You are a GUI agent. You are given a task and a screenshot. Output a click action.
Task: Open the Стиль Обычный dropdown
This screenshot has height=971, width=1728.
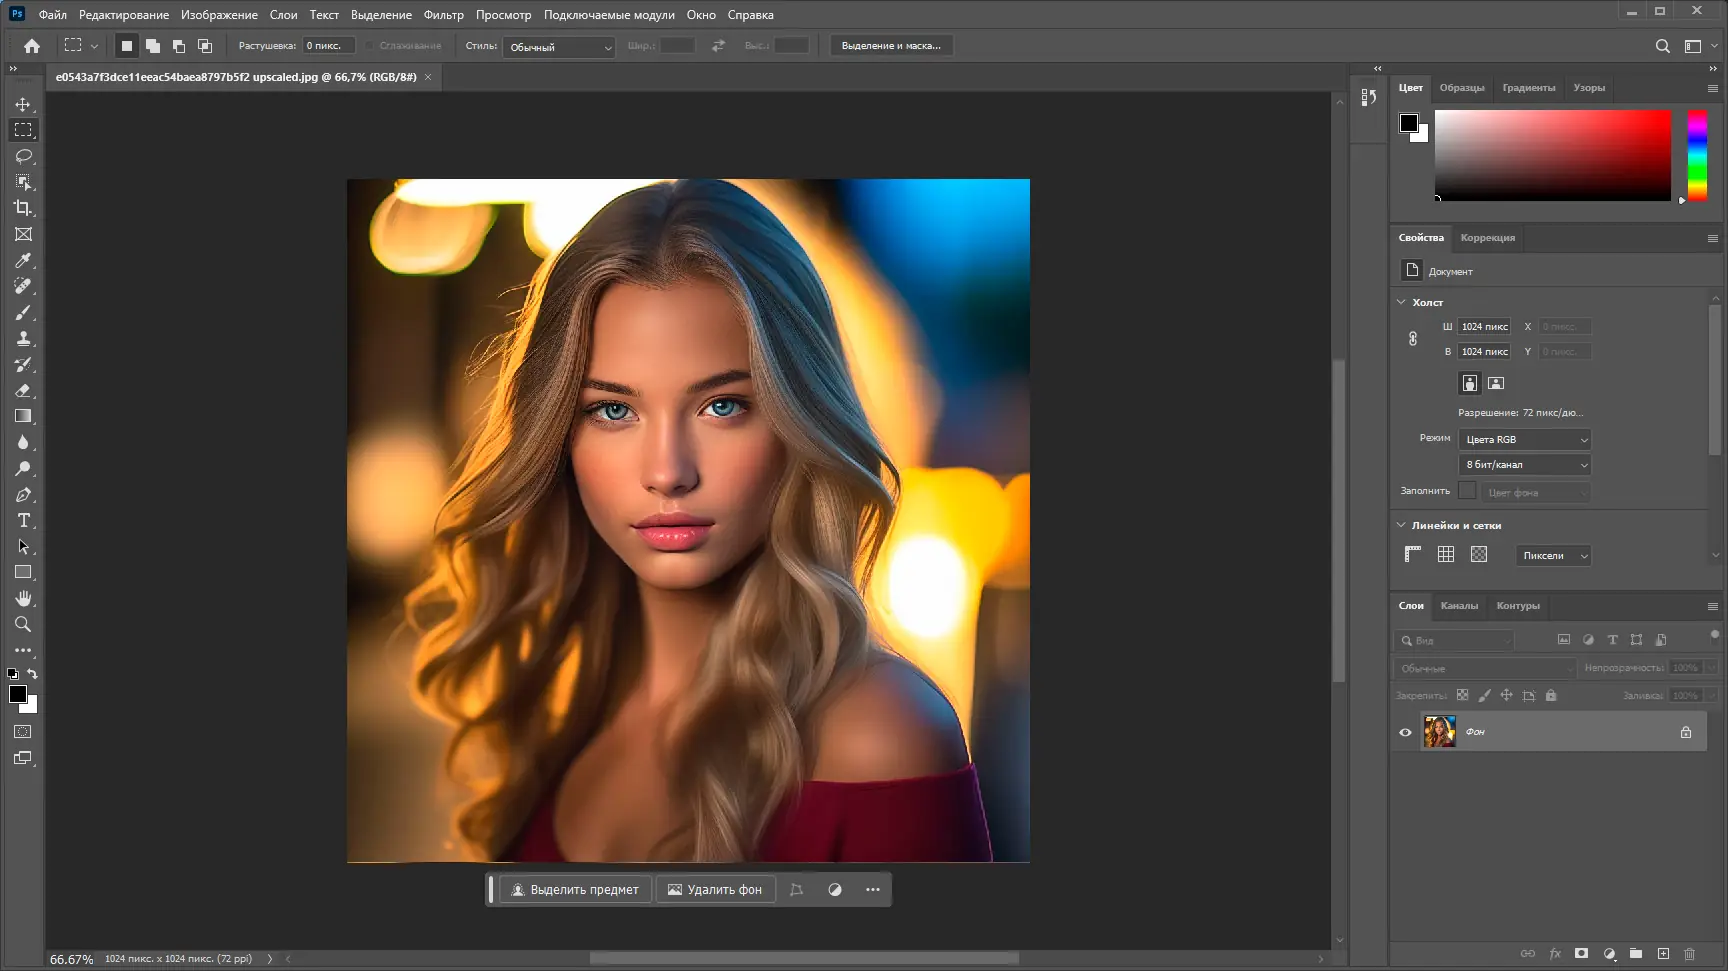click(x=558, y=47)
